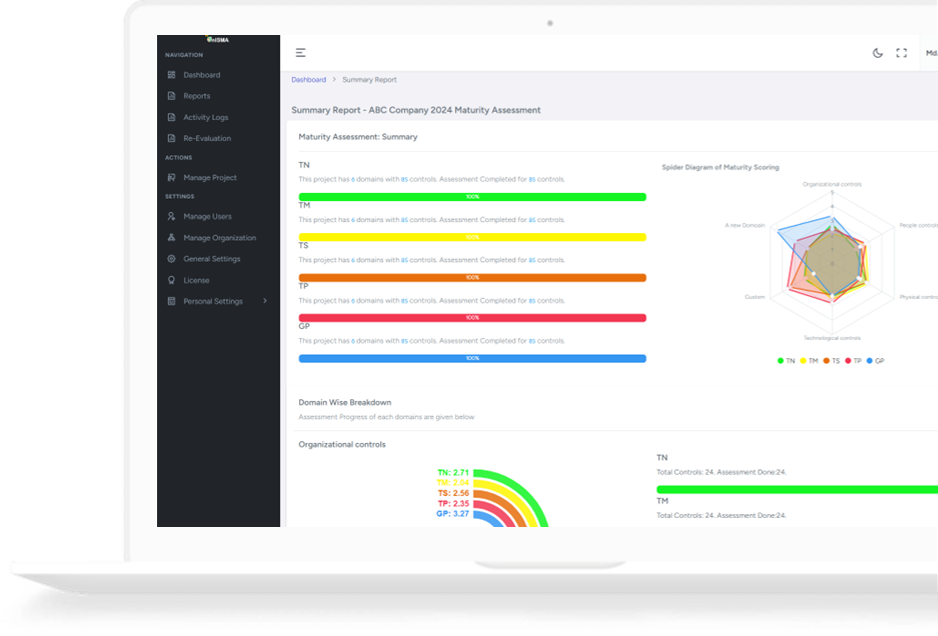Click 'Maturity Assessment: Summary' heading
This screenshot has height=636, width=938.
358,137
